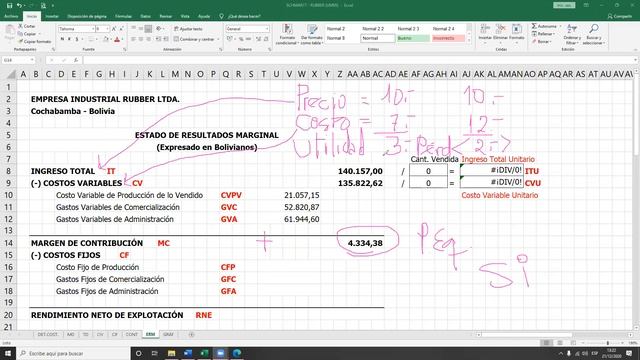The image size is (640, 360).
Task: Switch to the GRAF sheet tab
Action: [168, 335]
